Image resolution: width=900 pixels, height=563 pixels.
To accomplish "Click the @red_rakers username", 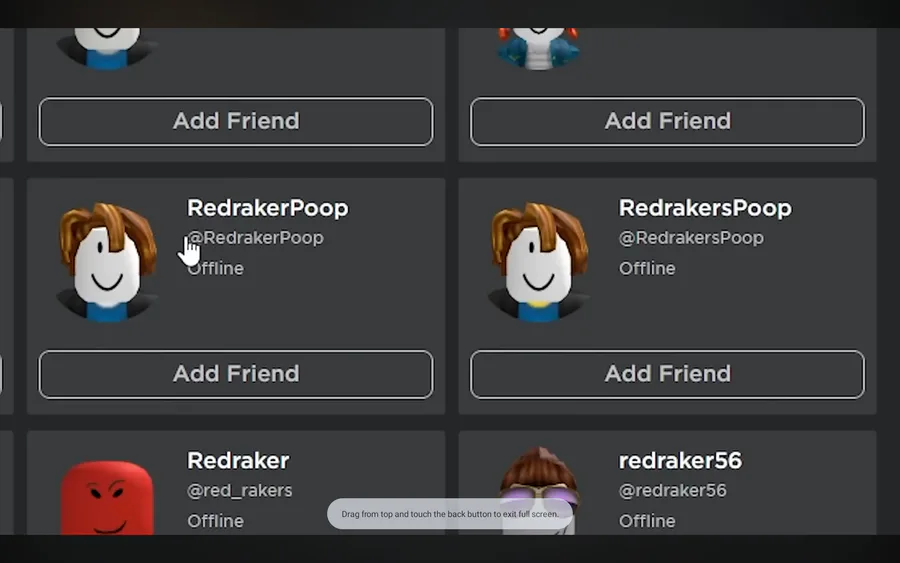I will pyautogui.click(x=240, y=491).
